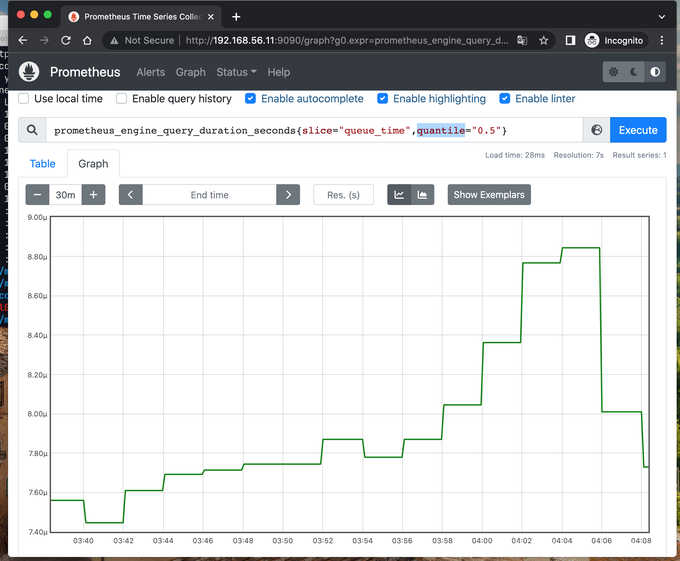680x561 pixels.
Task: Click the 9.00µ y-axis label
Action: pyautogui.click(x=37, y=217)
